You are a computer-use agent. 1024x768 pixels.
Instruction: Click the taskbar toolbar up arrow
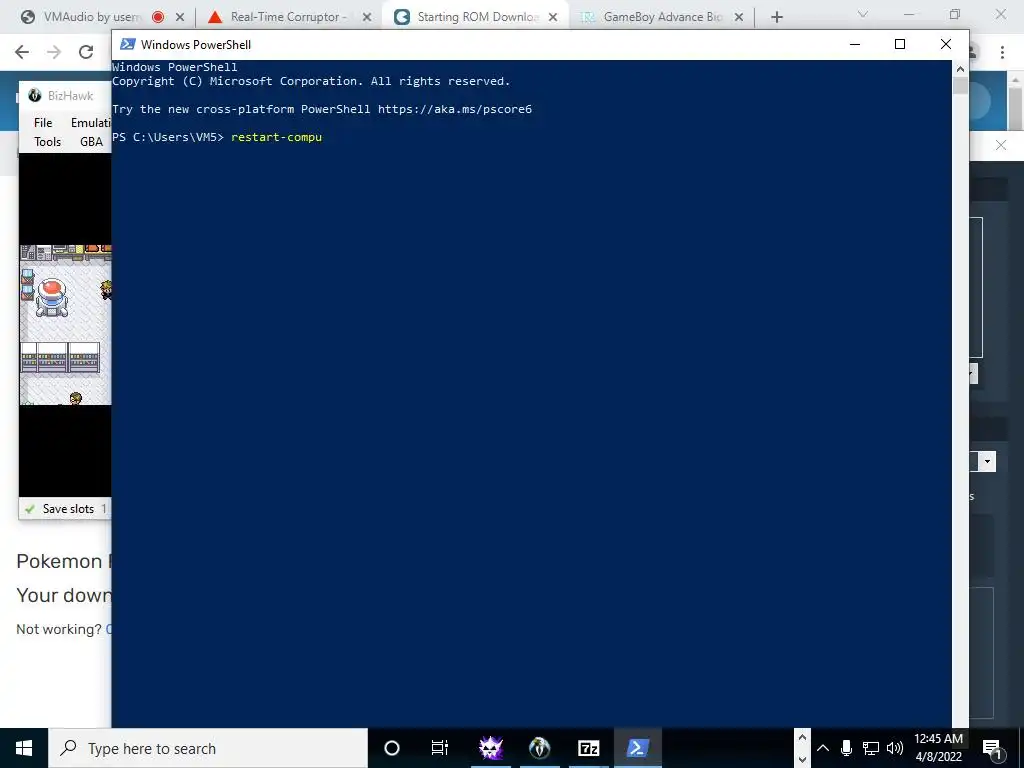[x=802, y=737]
